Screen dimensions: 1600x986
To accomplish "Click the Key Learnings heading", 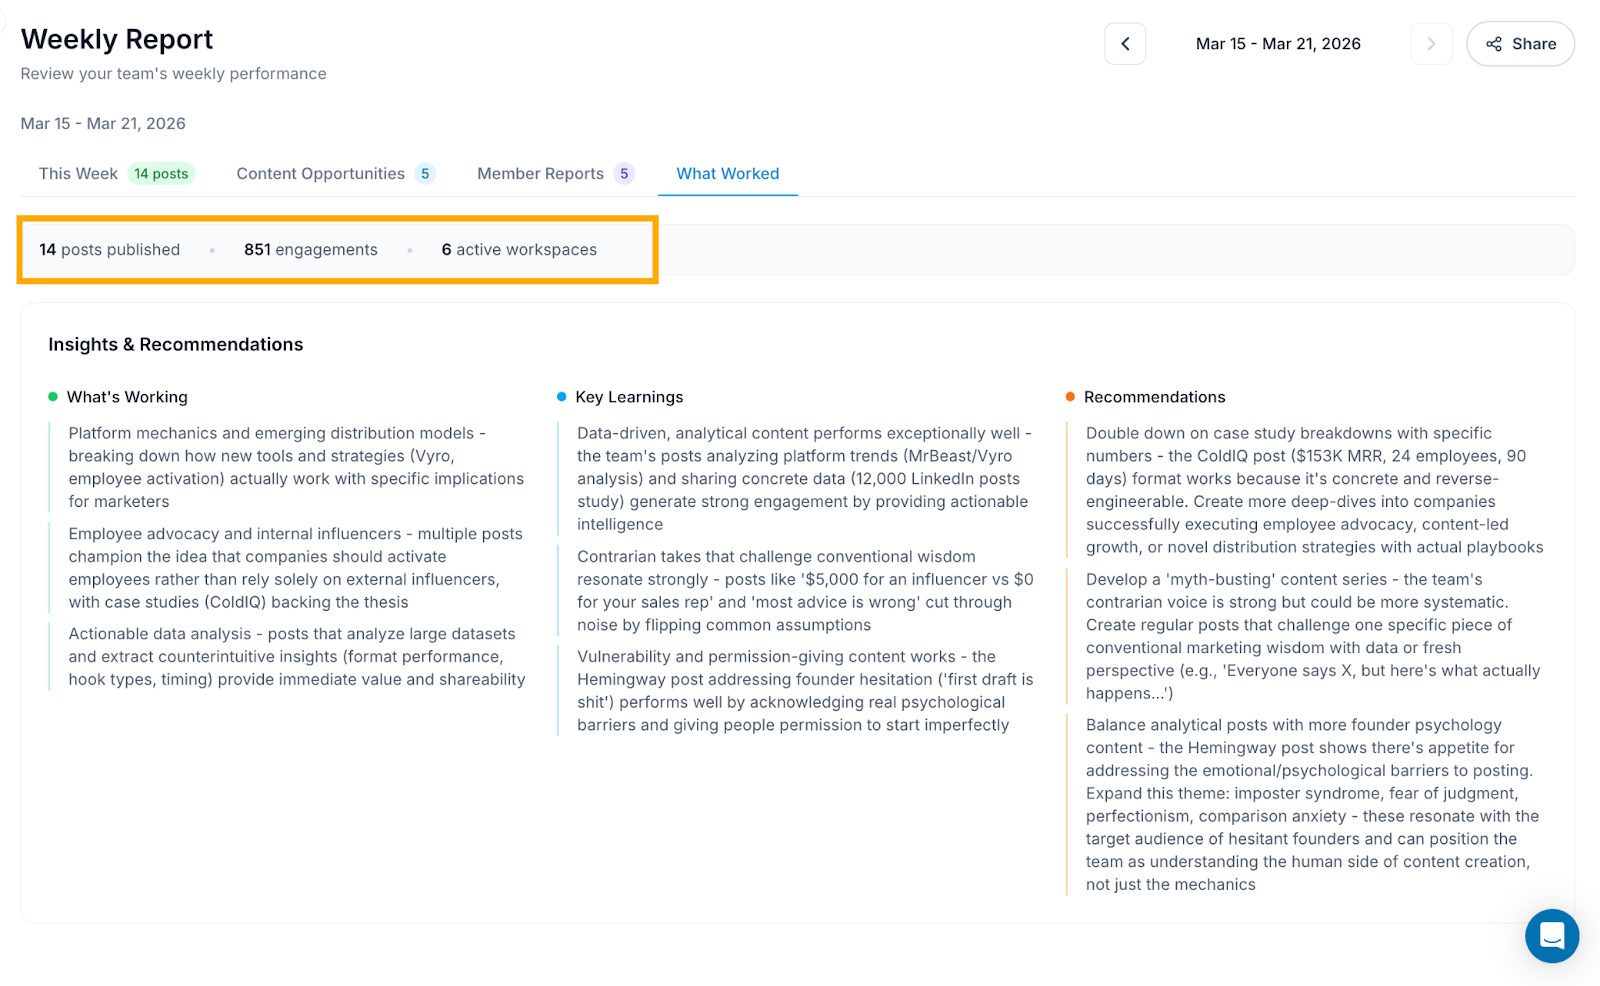I will pyautogui.click(x=629, y=397).
